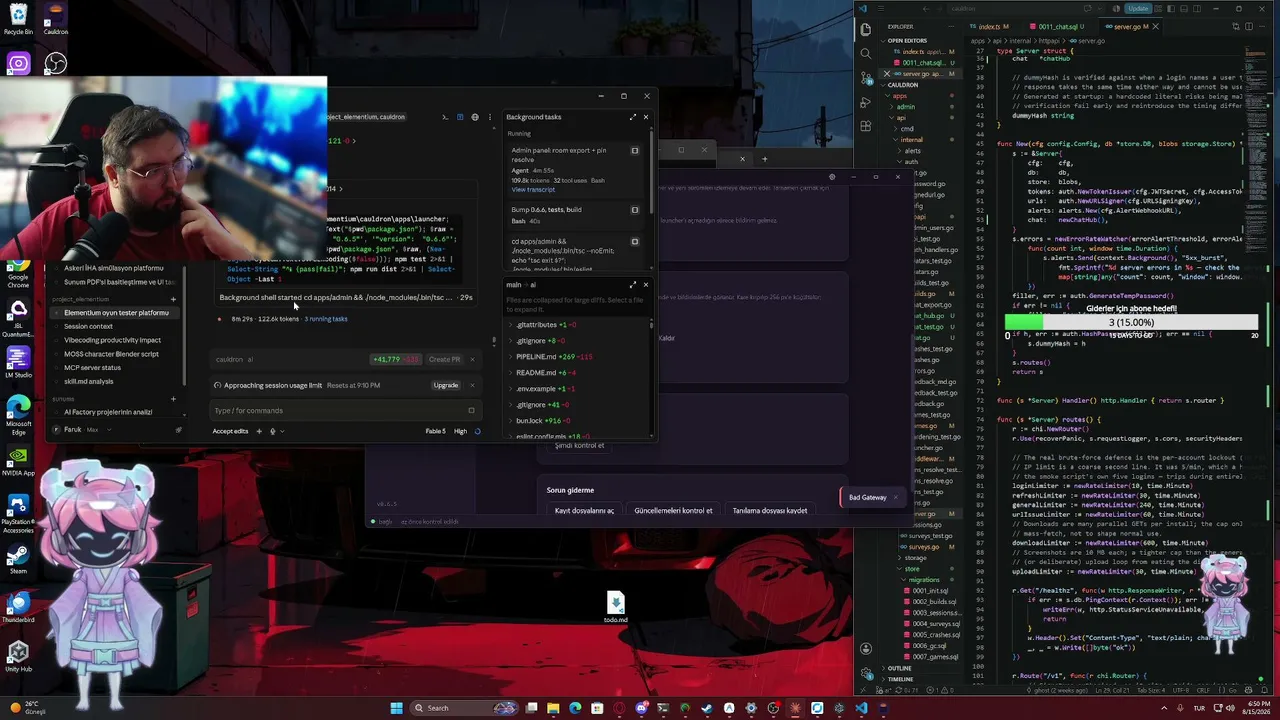This screenshot has width=1280, height=720.
Task: Click 'Güncellemeleri kontrol et' in the launcher
Action: point(673,511)
